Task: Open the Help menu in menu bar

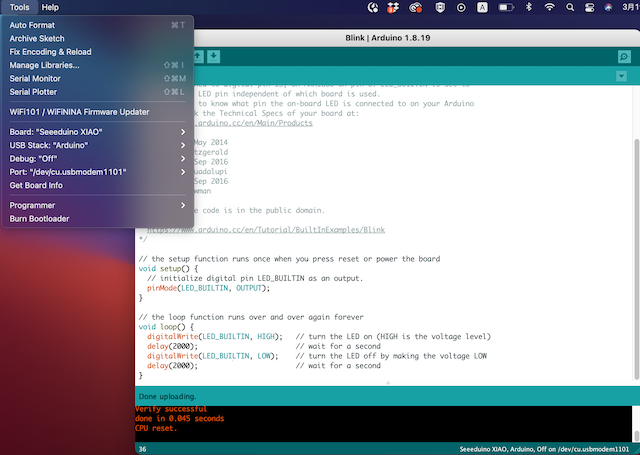Action: pos(50,7)
